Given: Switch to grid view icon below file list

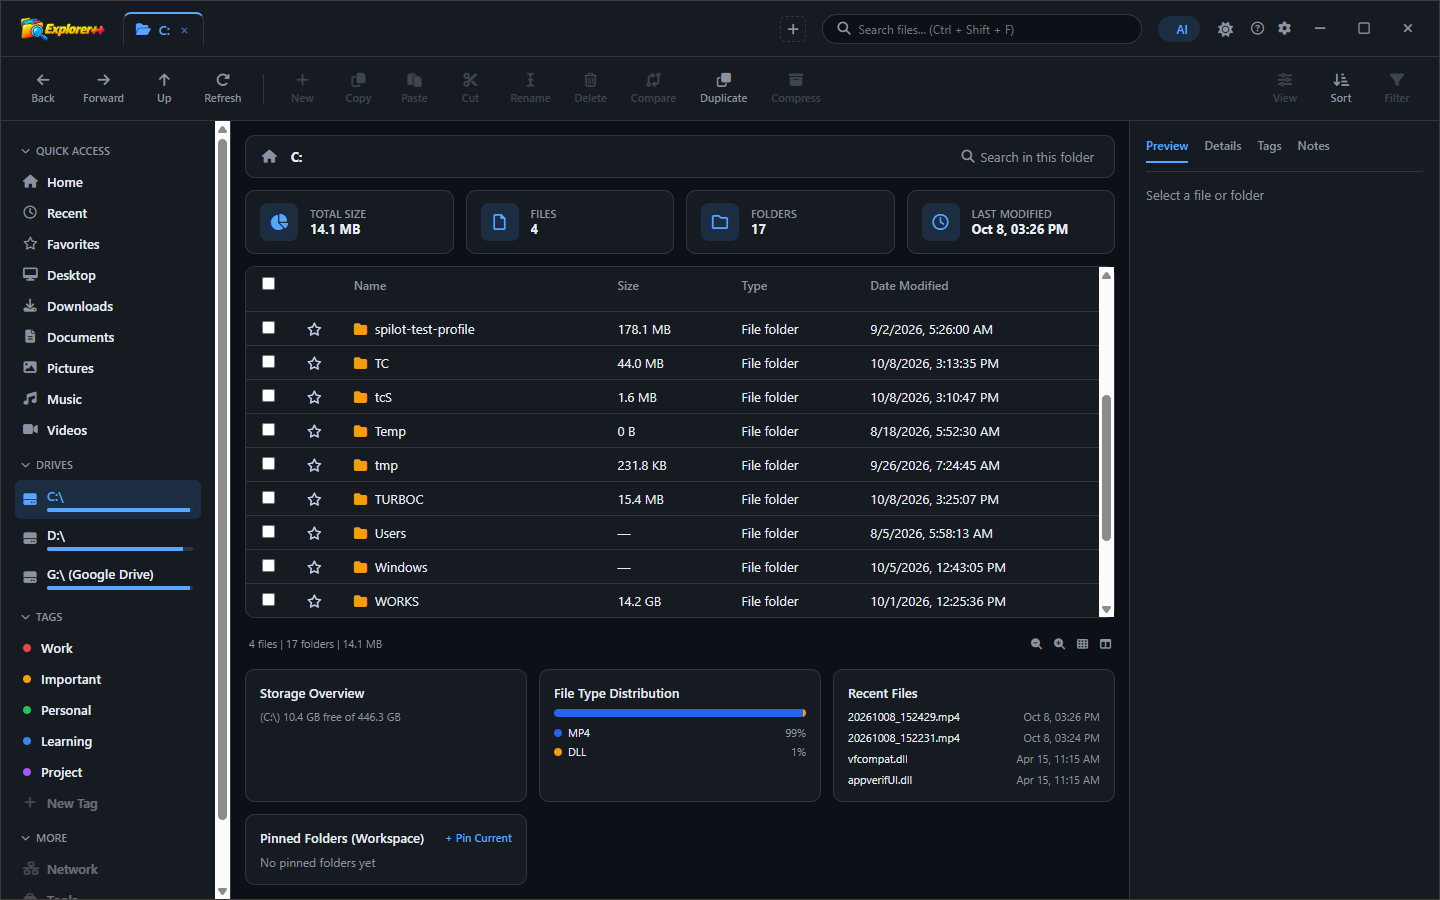Looking at the screenshot, I should pyautogui.click(x=1082, y=644).
